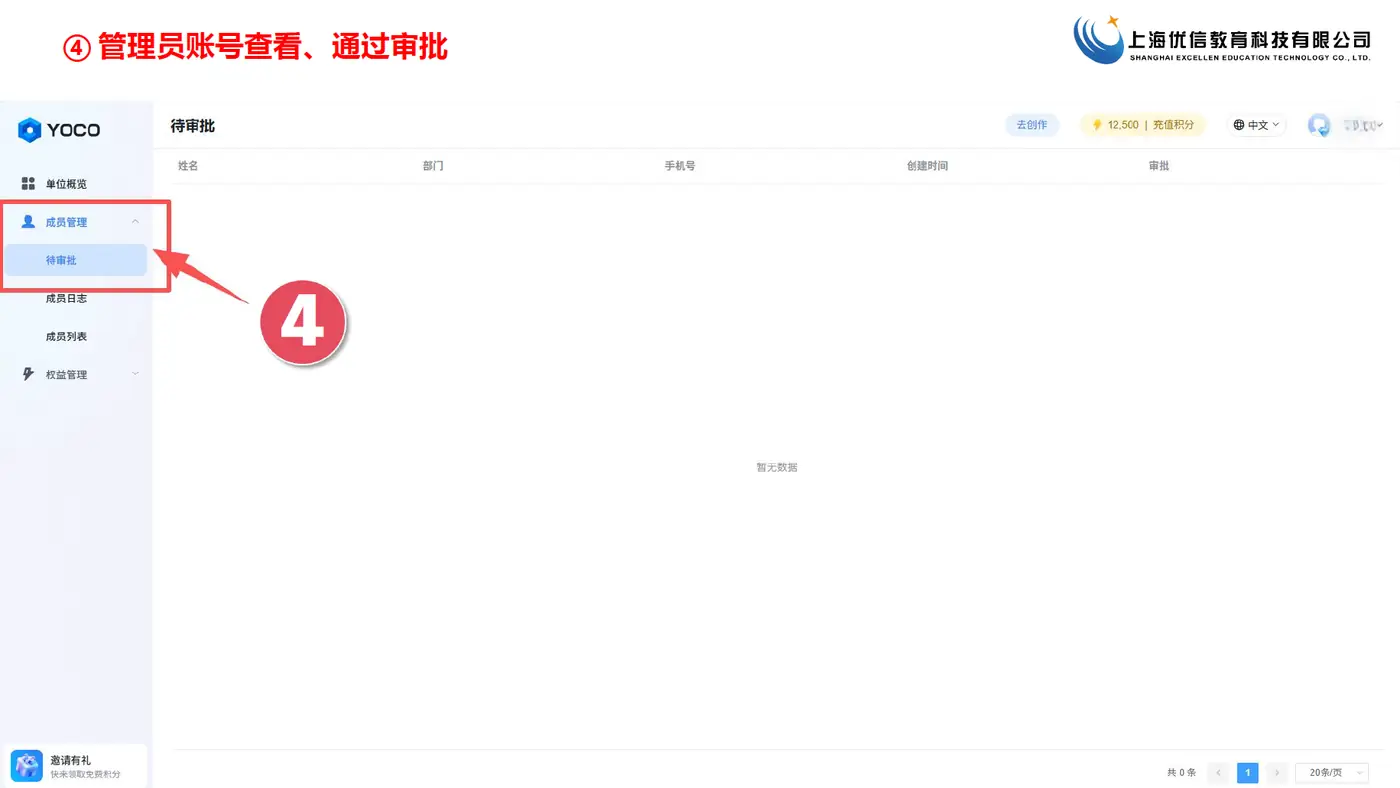Click the 充值积分 link
Image resolution: width=1400 pixels, height=788 pixels.
point(1173,125)
